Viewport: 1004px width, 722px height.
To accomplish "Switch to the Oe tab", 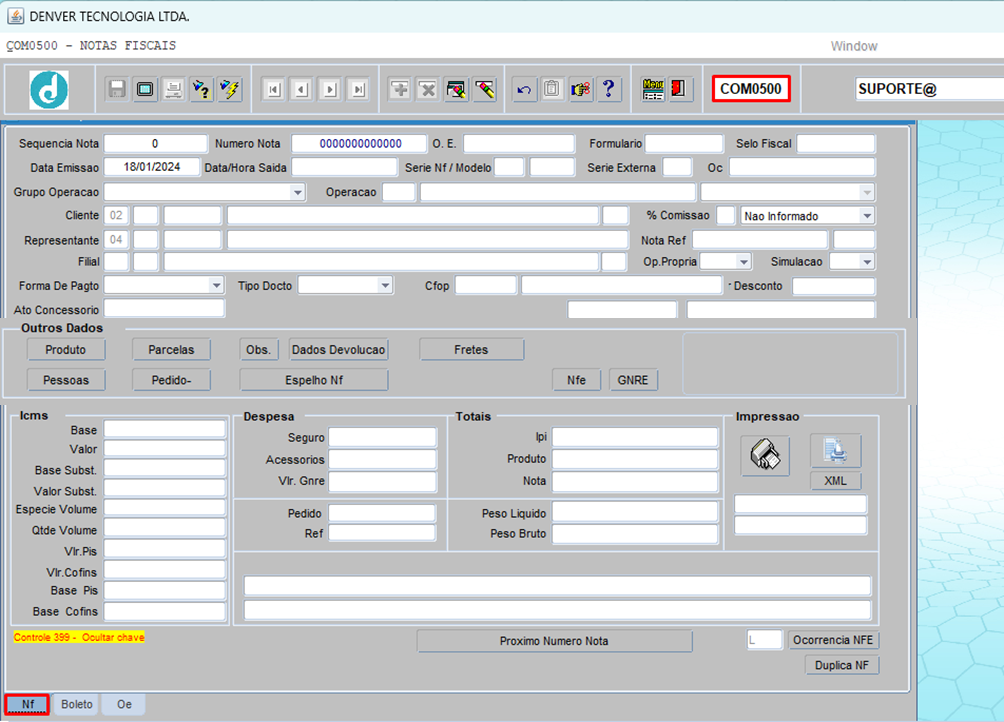I will coord(124,704).
